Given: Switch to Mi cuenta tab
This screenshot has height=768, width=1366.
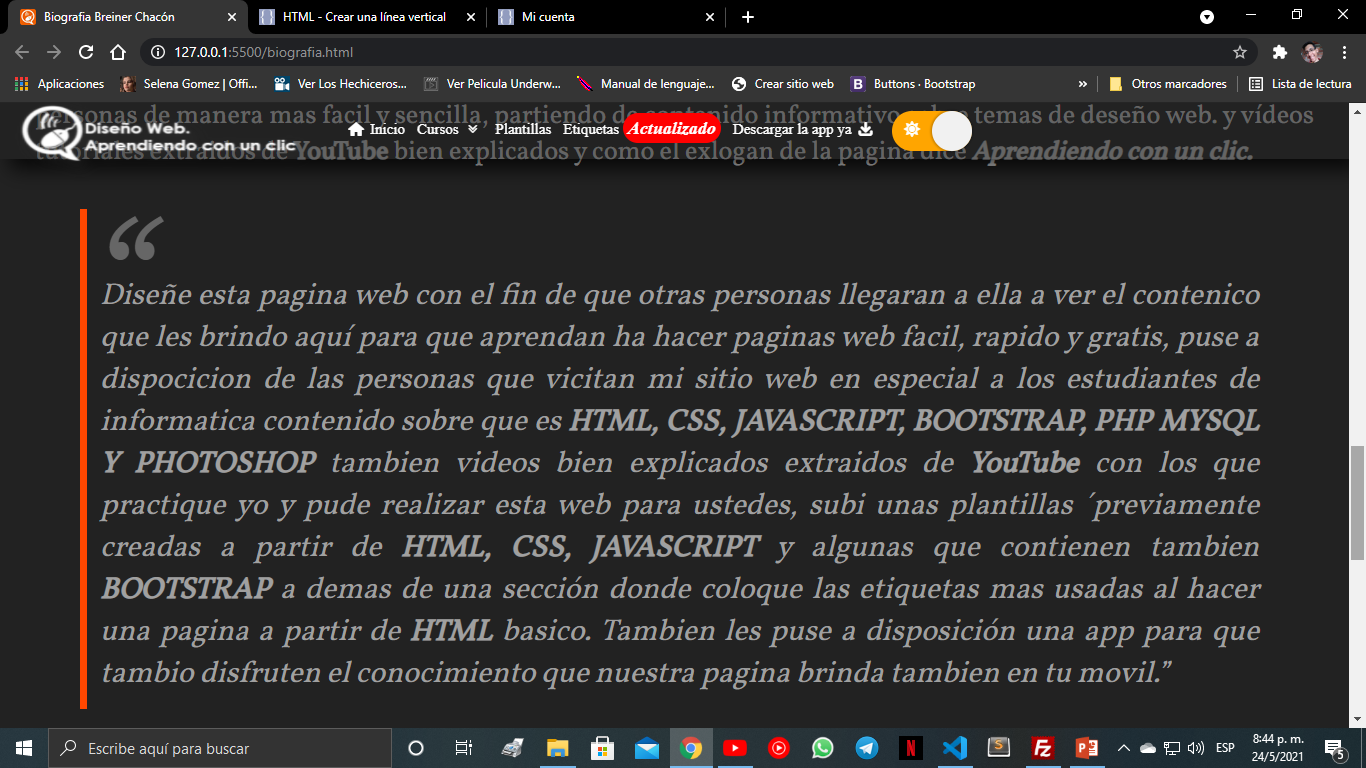Looking at the screenshot, I should [x=606, y=17].
